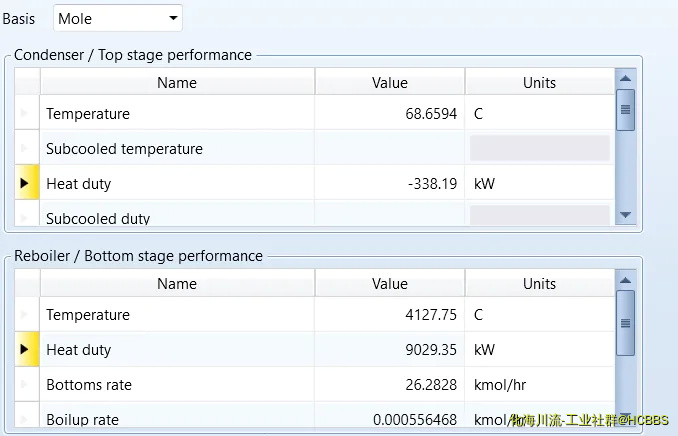Click kW units for reboiler Heat duty
Viewport: 678px width, 436px height.
coord(484,349)
